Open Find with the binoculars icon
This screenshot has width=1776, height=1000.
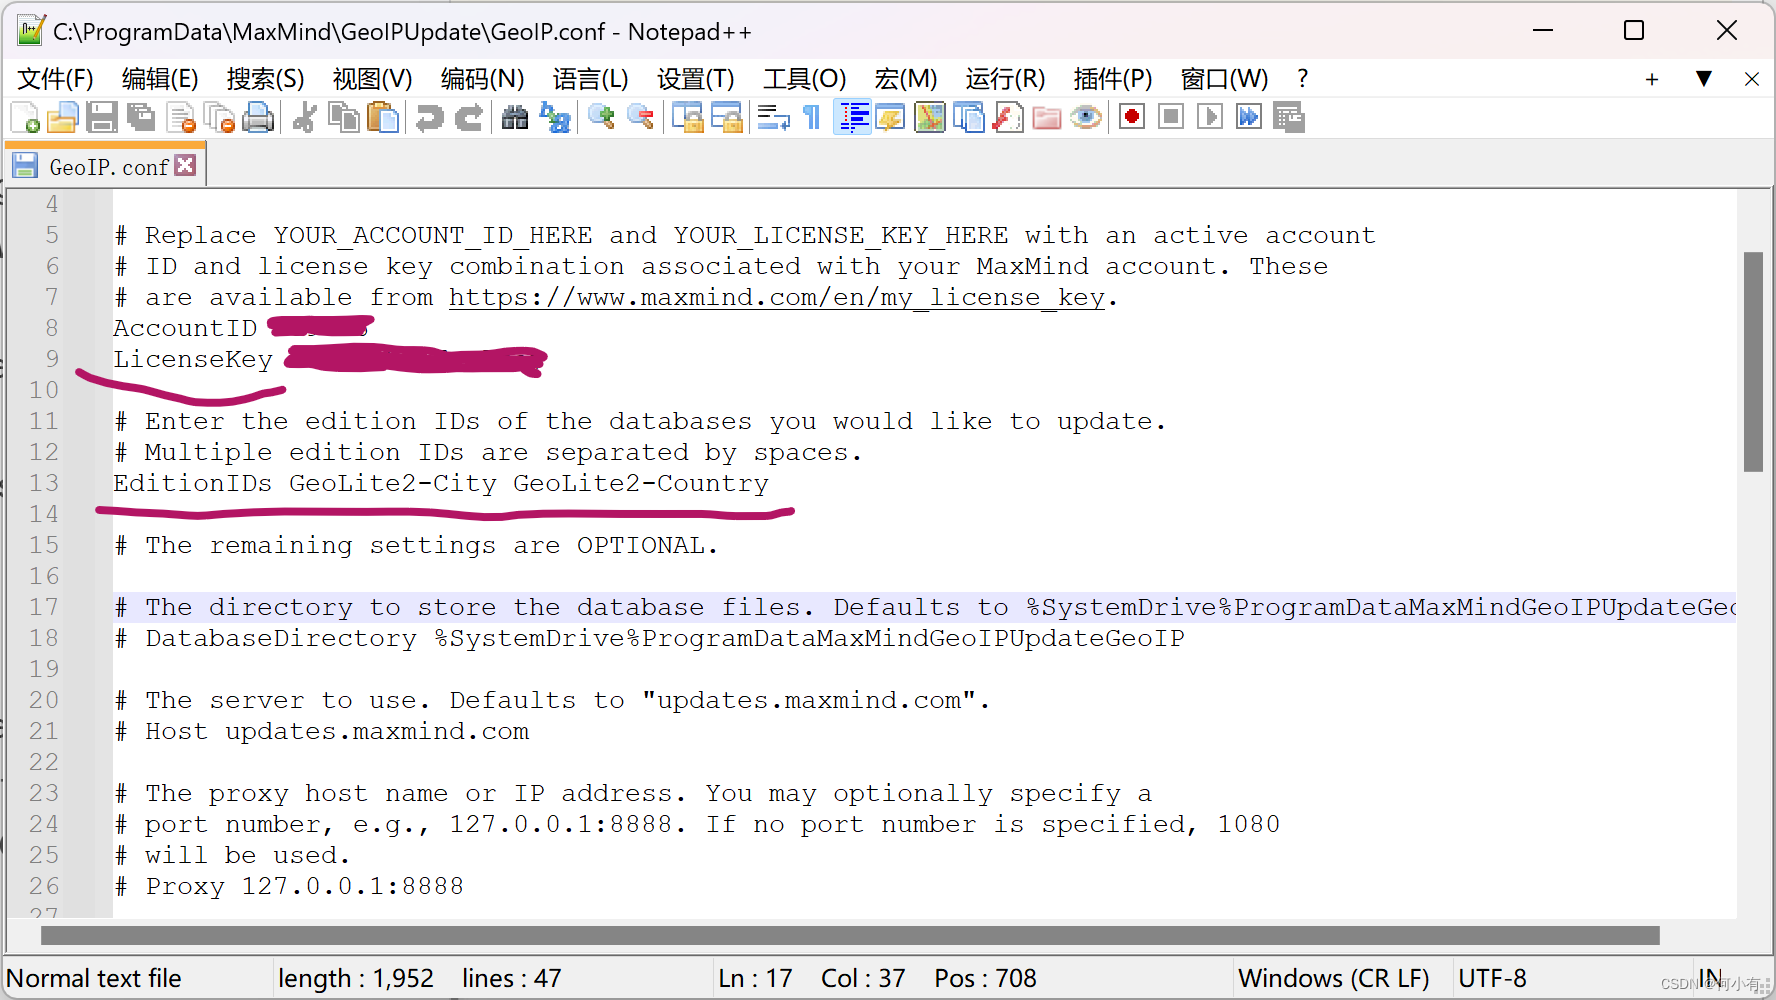[x=515, y=118]
